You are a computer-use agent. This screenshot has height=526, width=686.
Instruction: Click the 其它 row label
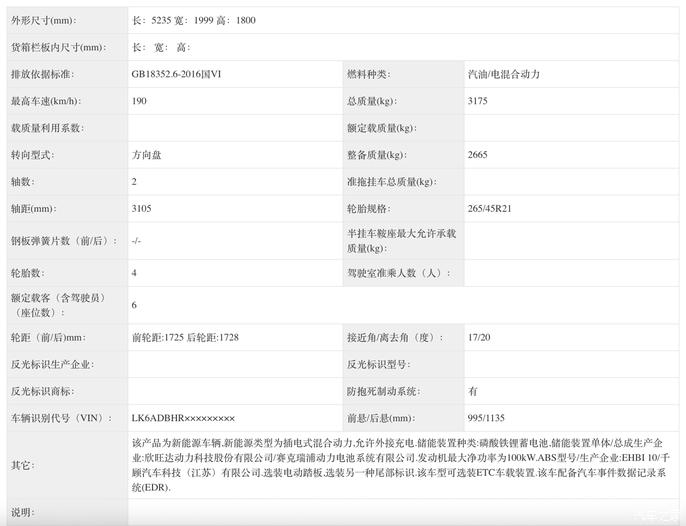[23, 465]
